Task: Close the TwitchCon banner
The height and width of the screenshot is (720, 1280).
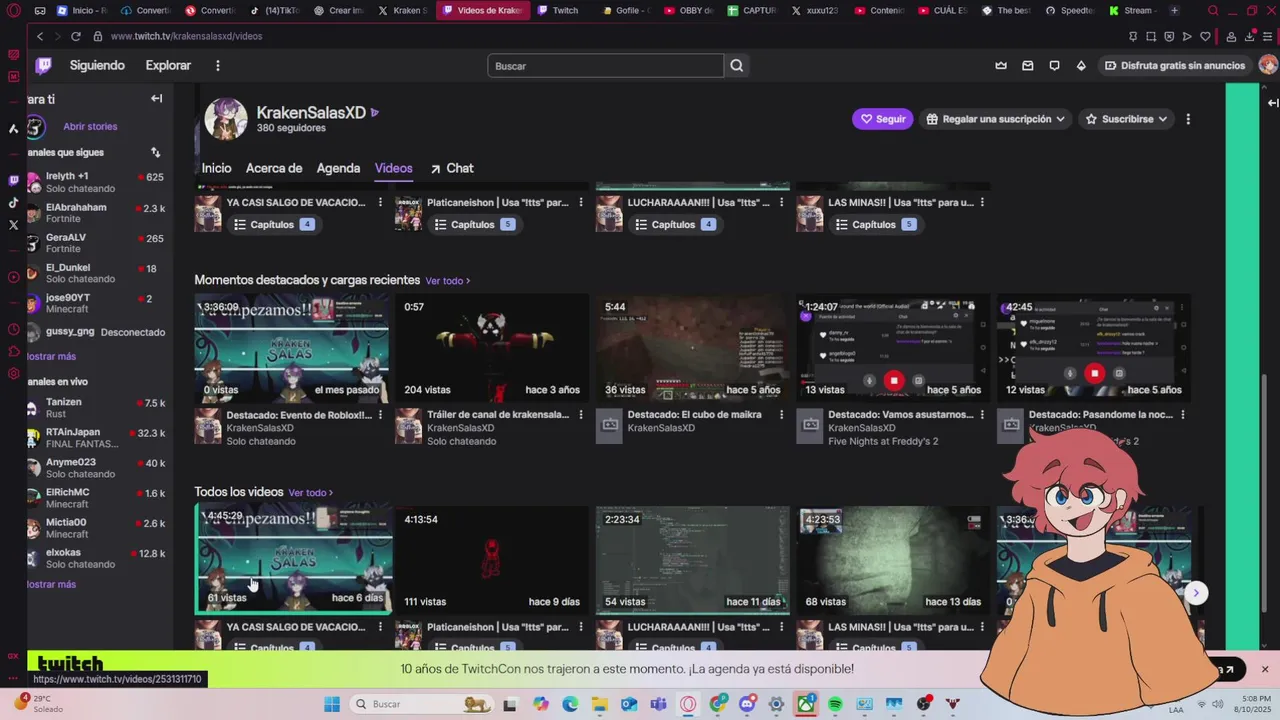Action: point(1264,669)
